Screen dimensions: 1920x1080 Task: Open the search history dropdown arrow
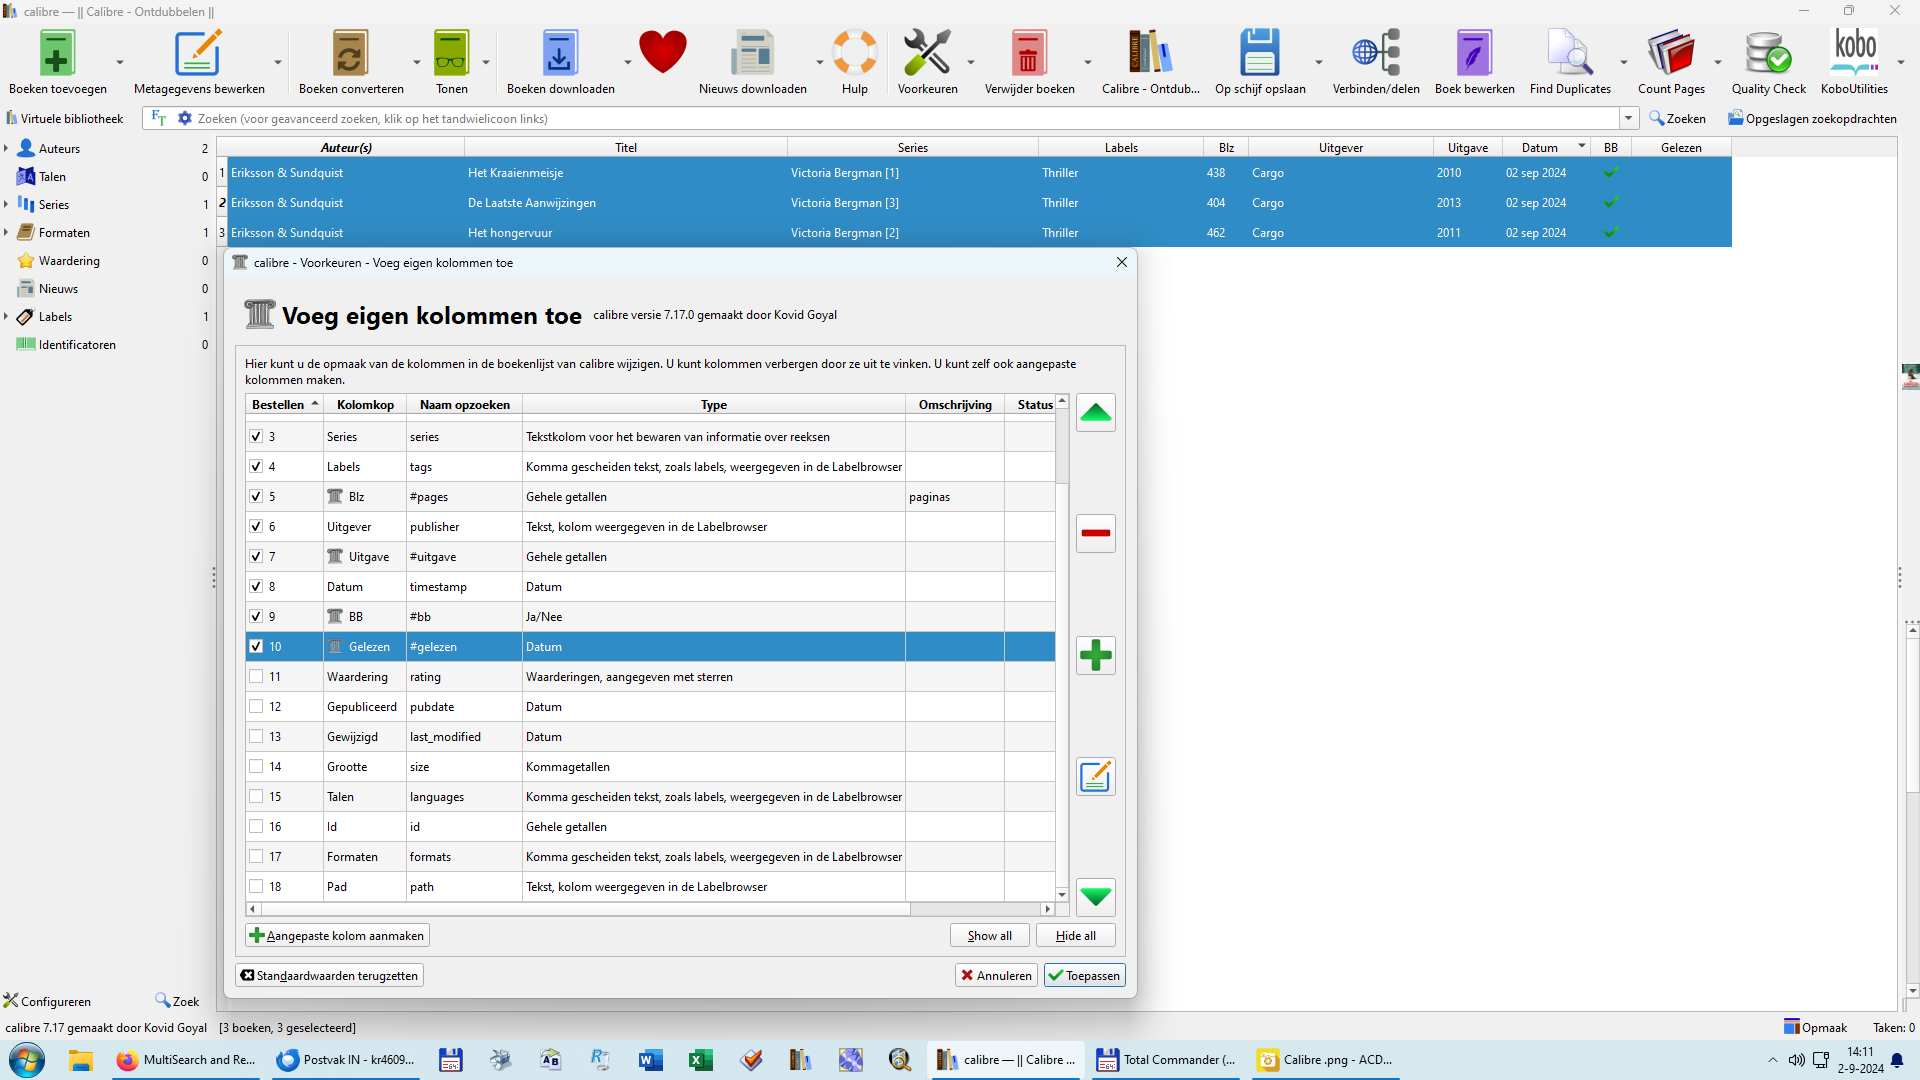coord(1628,119)
